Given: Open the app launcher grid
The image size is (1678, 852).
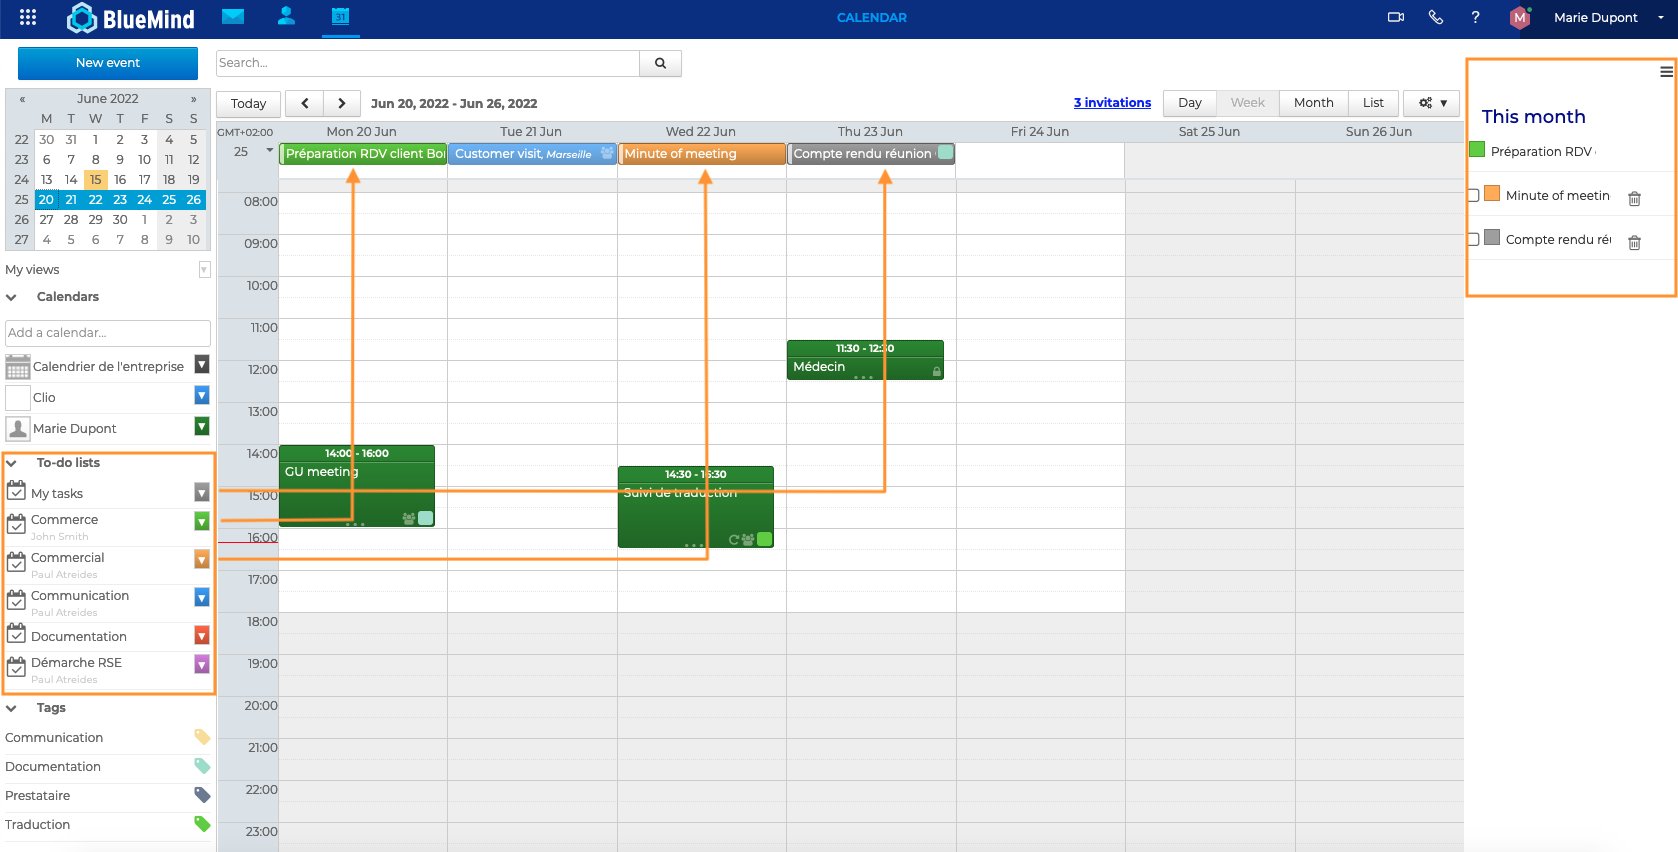Looking at the screenshot, I should (28, 17).
